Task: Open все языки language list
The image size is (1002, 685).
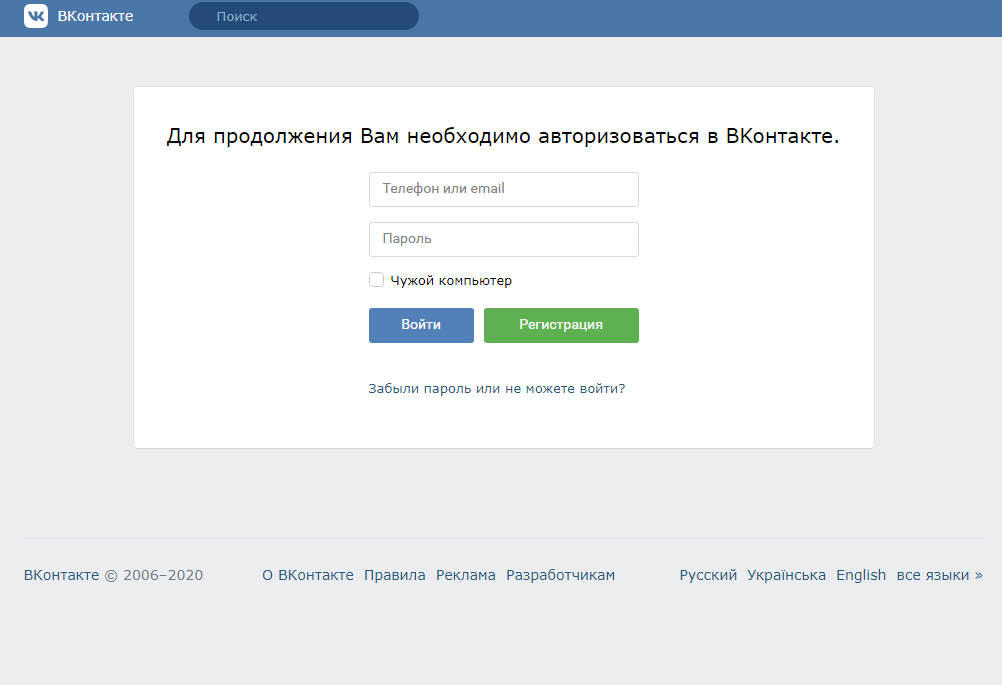Action: [939, 575]
